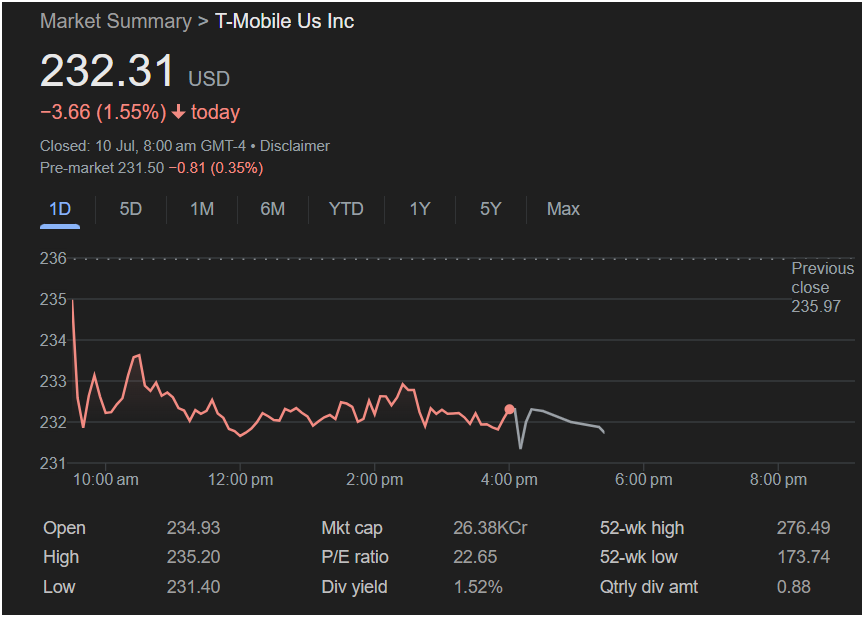This screenshot has height=617, width=864.
Task: Click the High value 235.20
Action: pyautogui.click(x=193, y=557)
